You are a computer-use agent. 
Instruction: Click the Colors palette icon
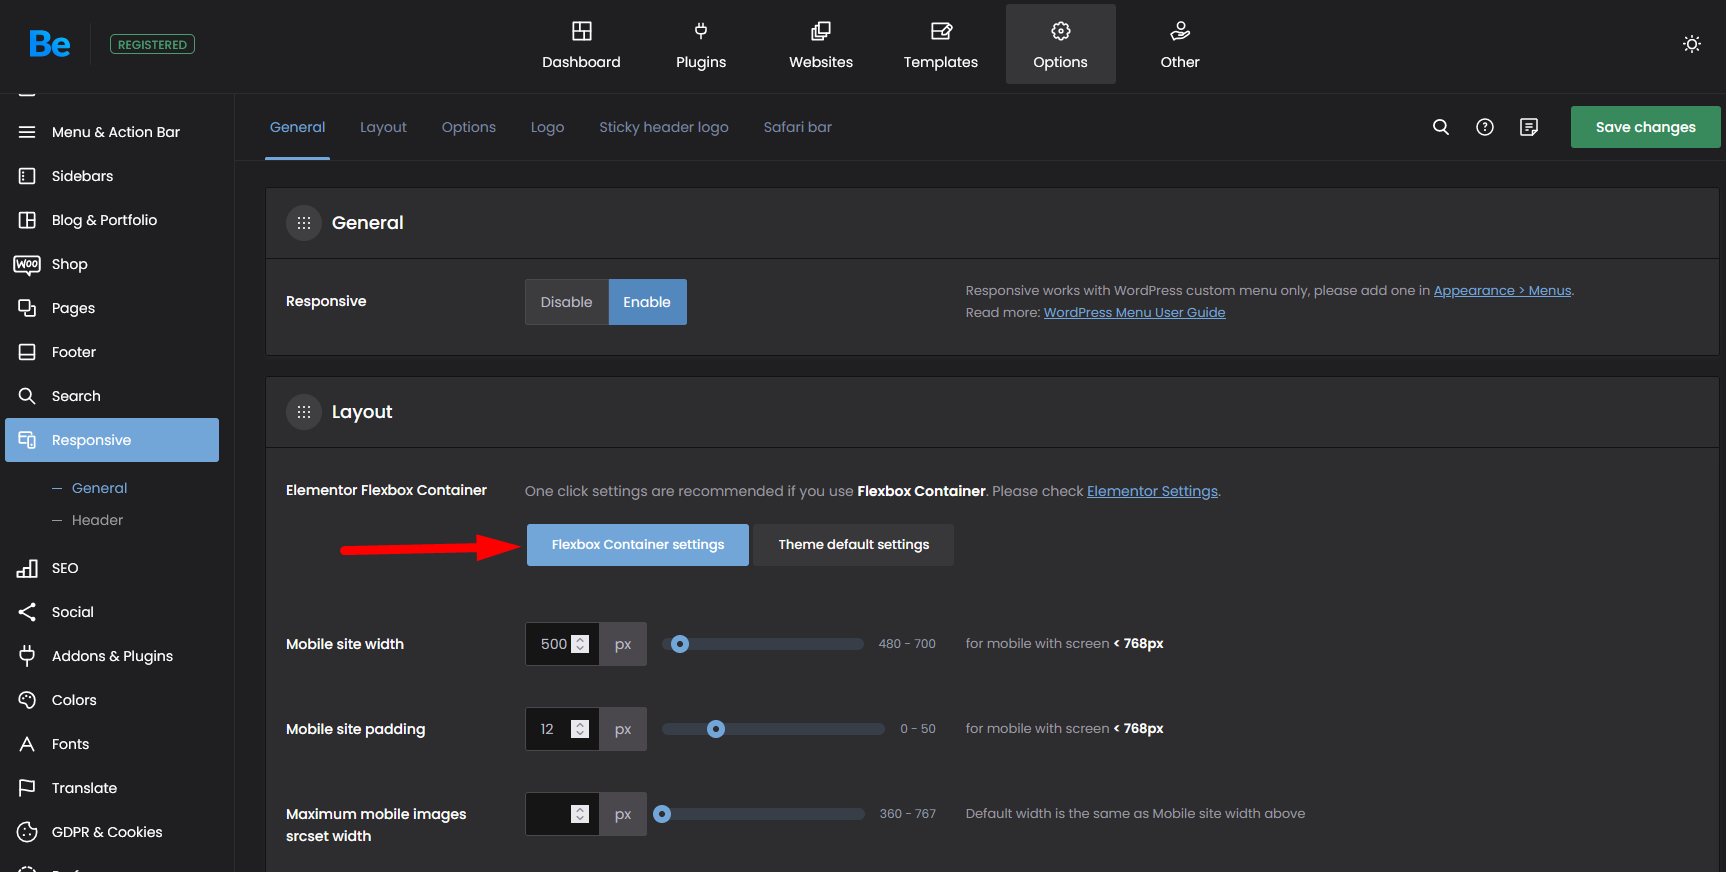coord(27,700)
